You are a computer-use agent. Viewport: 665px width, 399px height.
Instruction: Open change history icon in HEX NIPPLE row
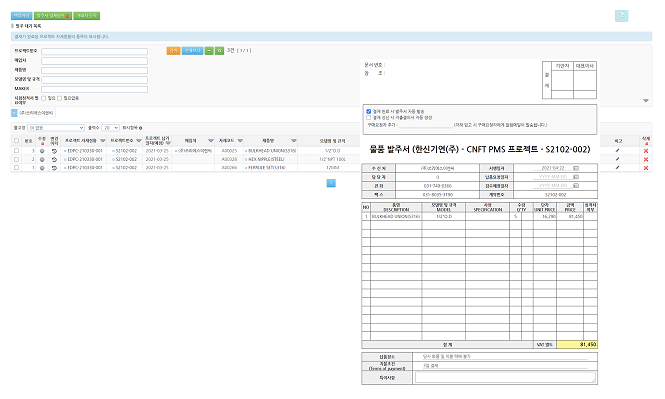click(x=54, y=159)
